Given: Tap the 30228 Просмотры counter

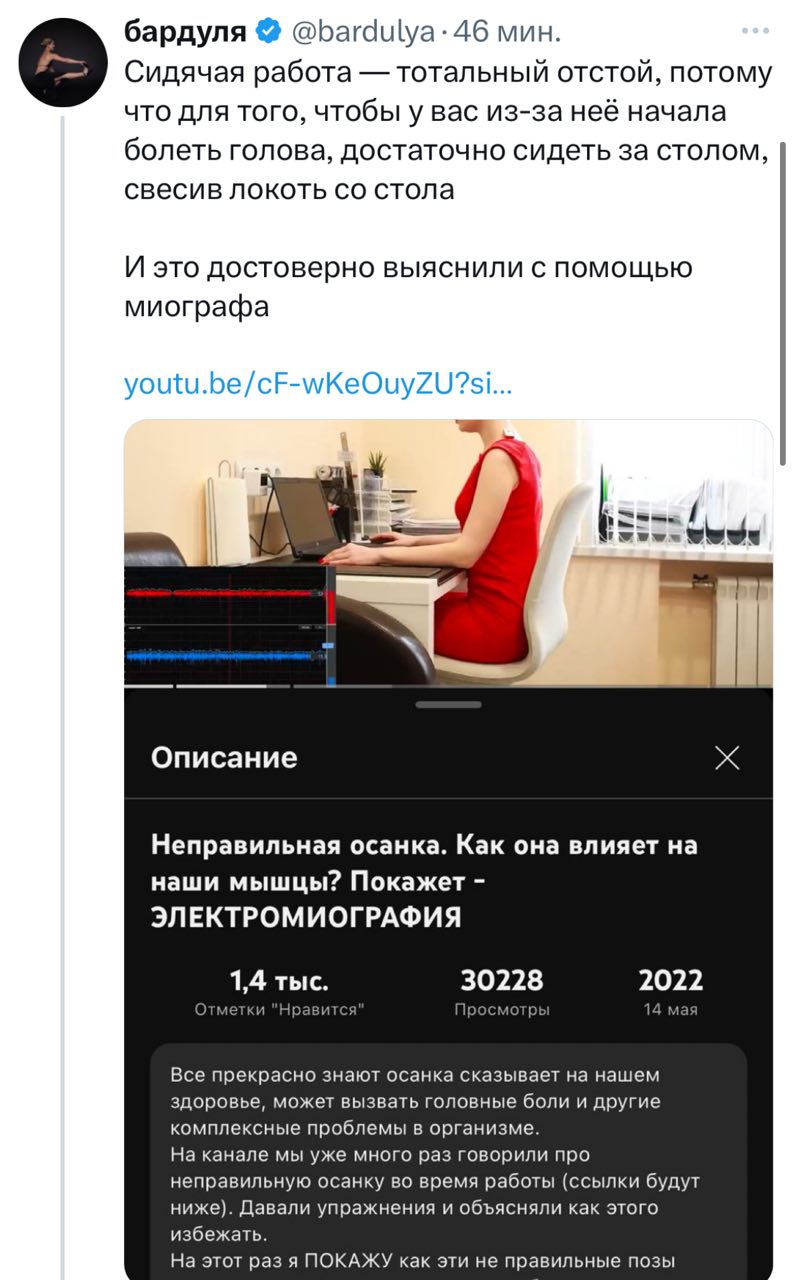Looking at the screenshot, I should [x=502, y=993].
